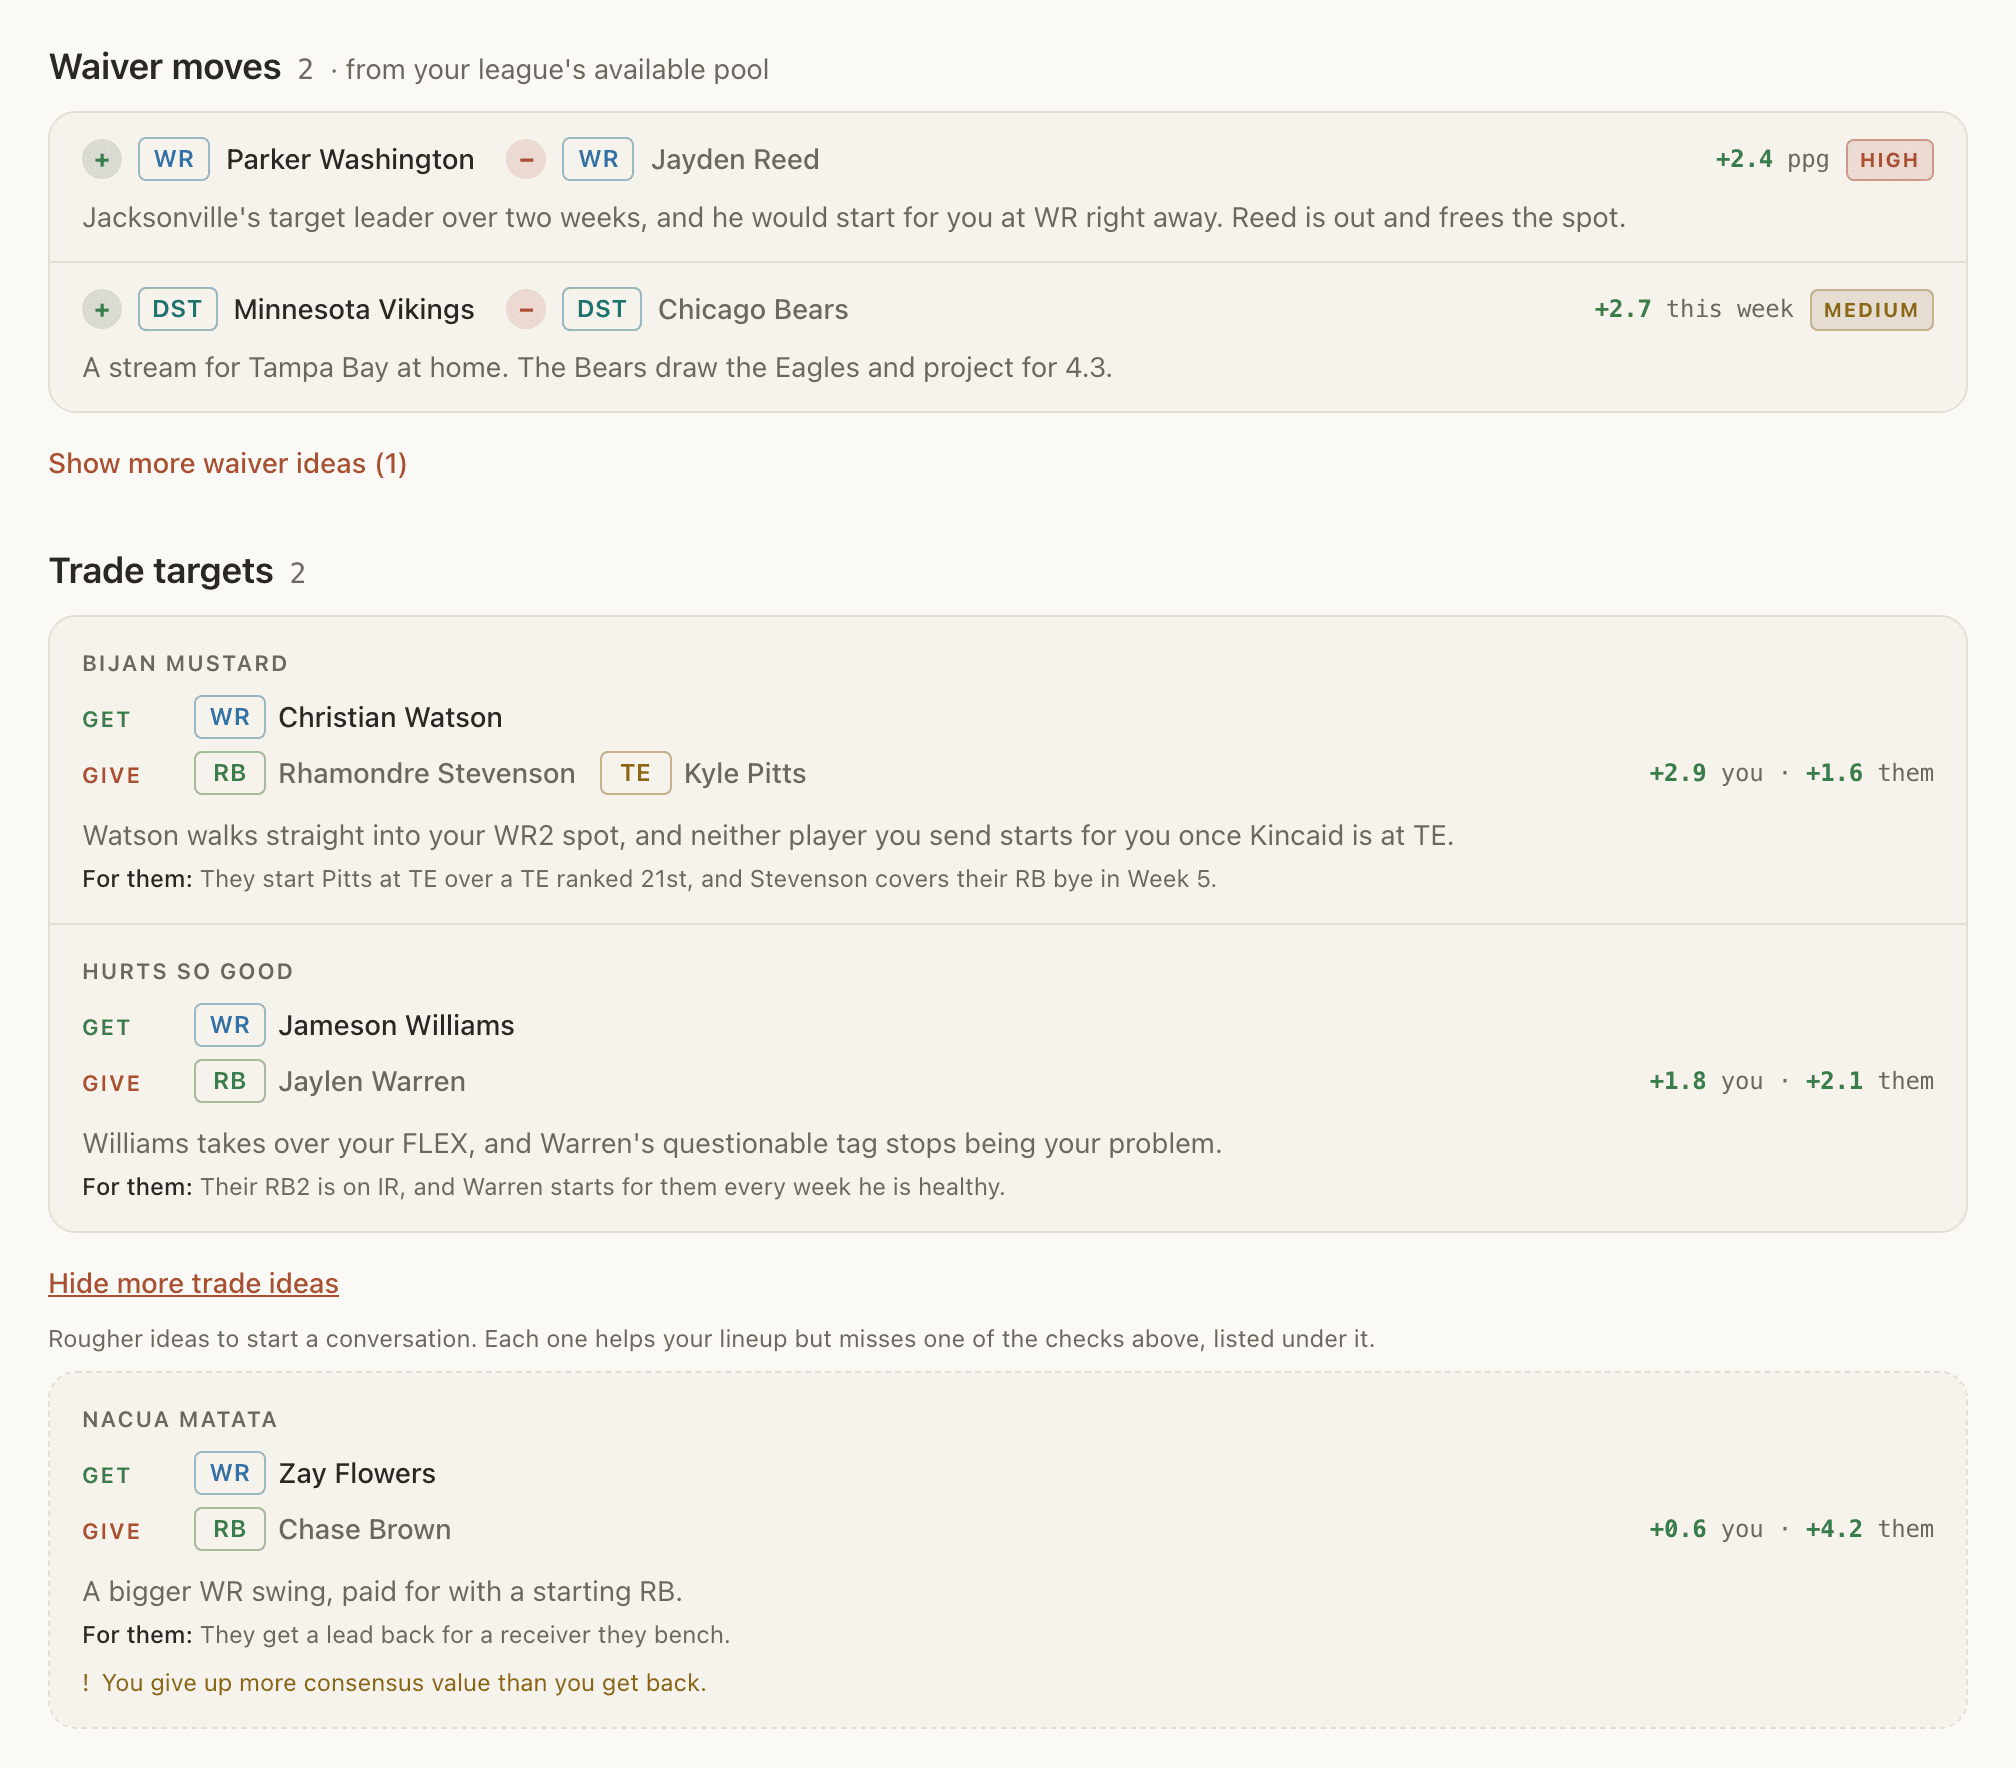Click the red minus icon beside Chicago Bears

[x=526, y=310]
